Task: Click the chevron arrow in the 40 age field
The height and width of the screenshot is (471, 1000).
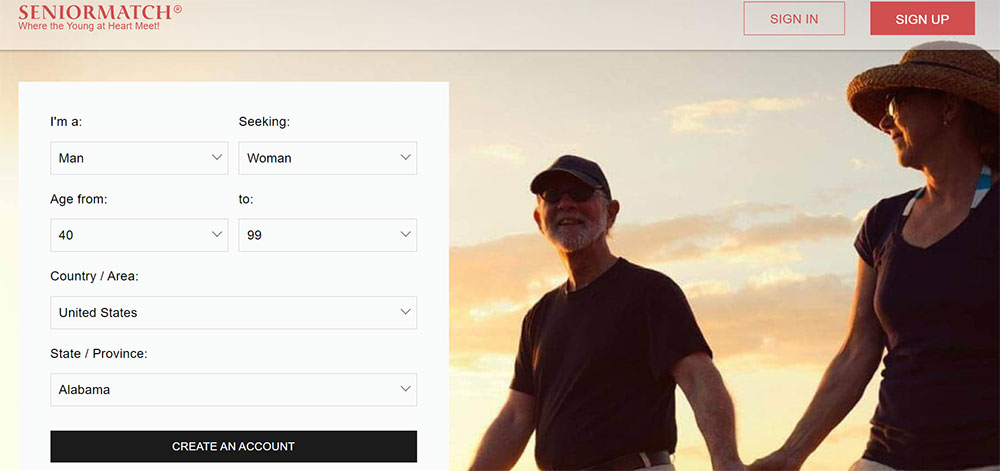Action: (x=217, y=235)
